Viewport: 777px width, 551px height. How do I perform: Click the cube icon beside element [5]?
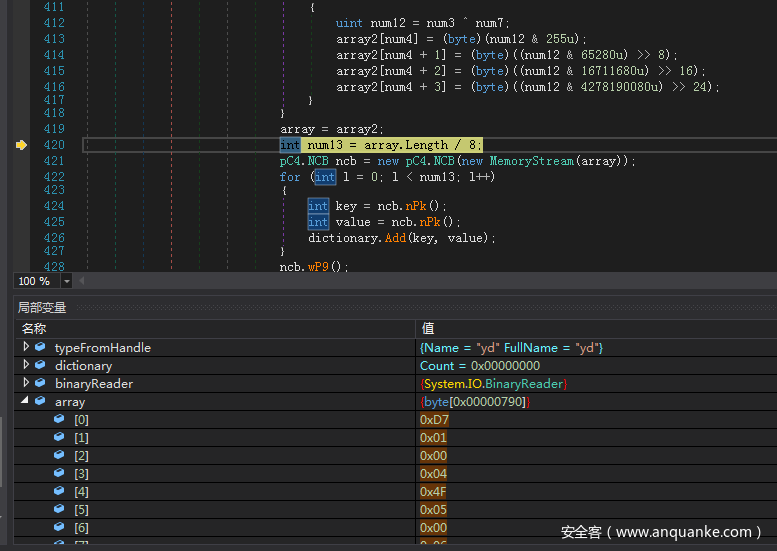tap(59, 509)
